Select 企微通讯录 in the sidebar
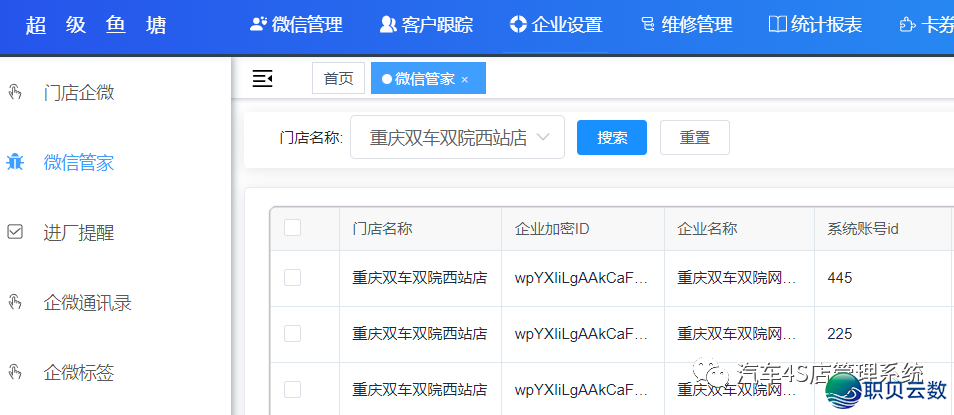 (87, 302)
